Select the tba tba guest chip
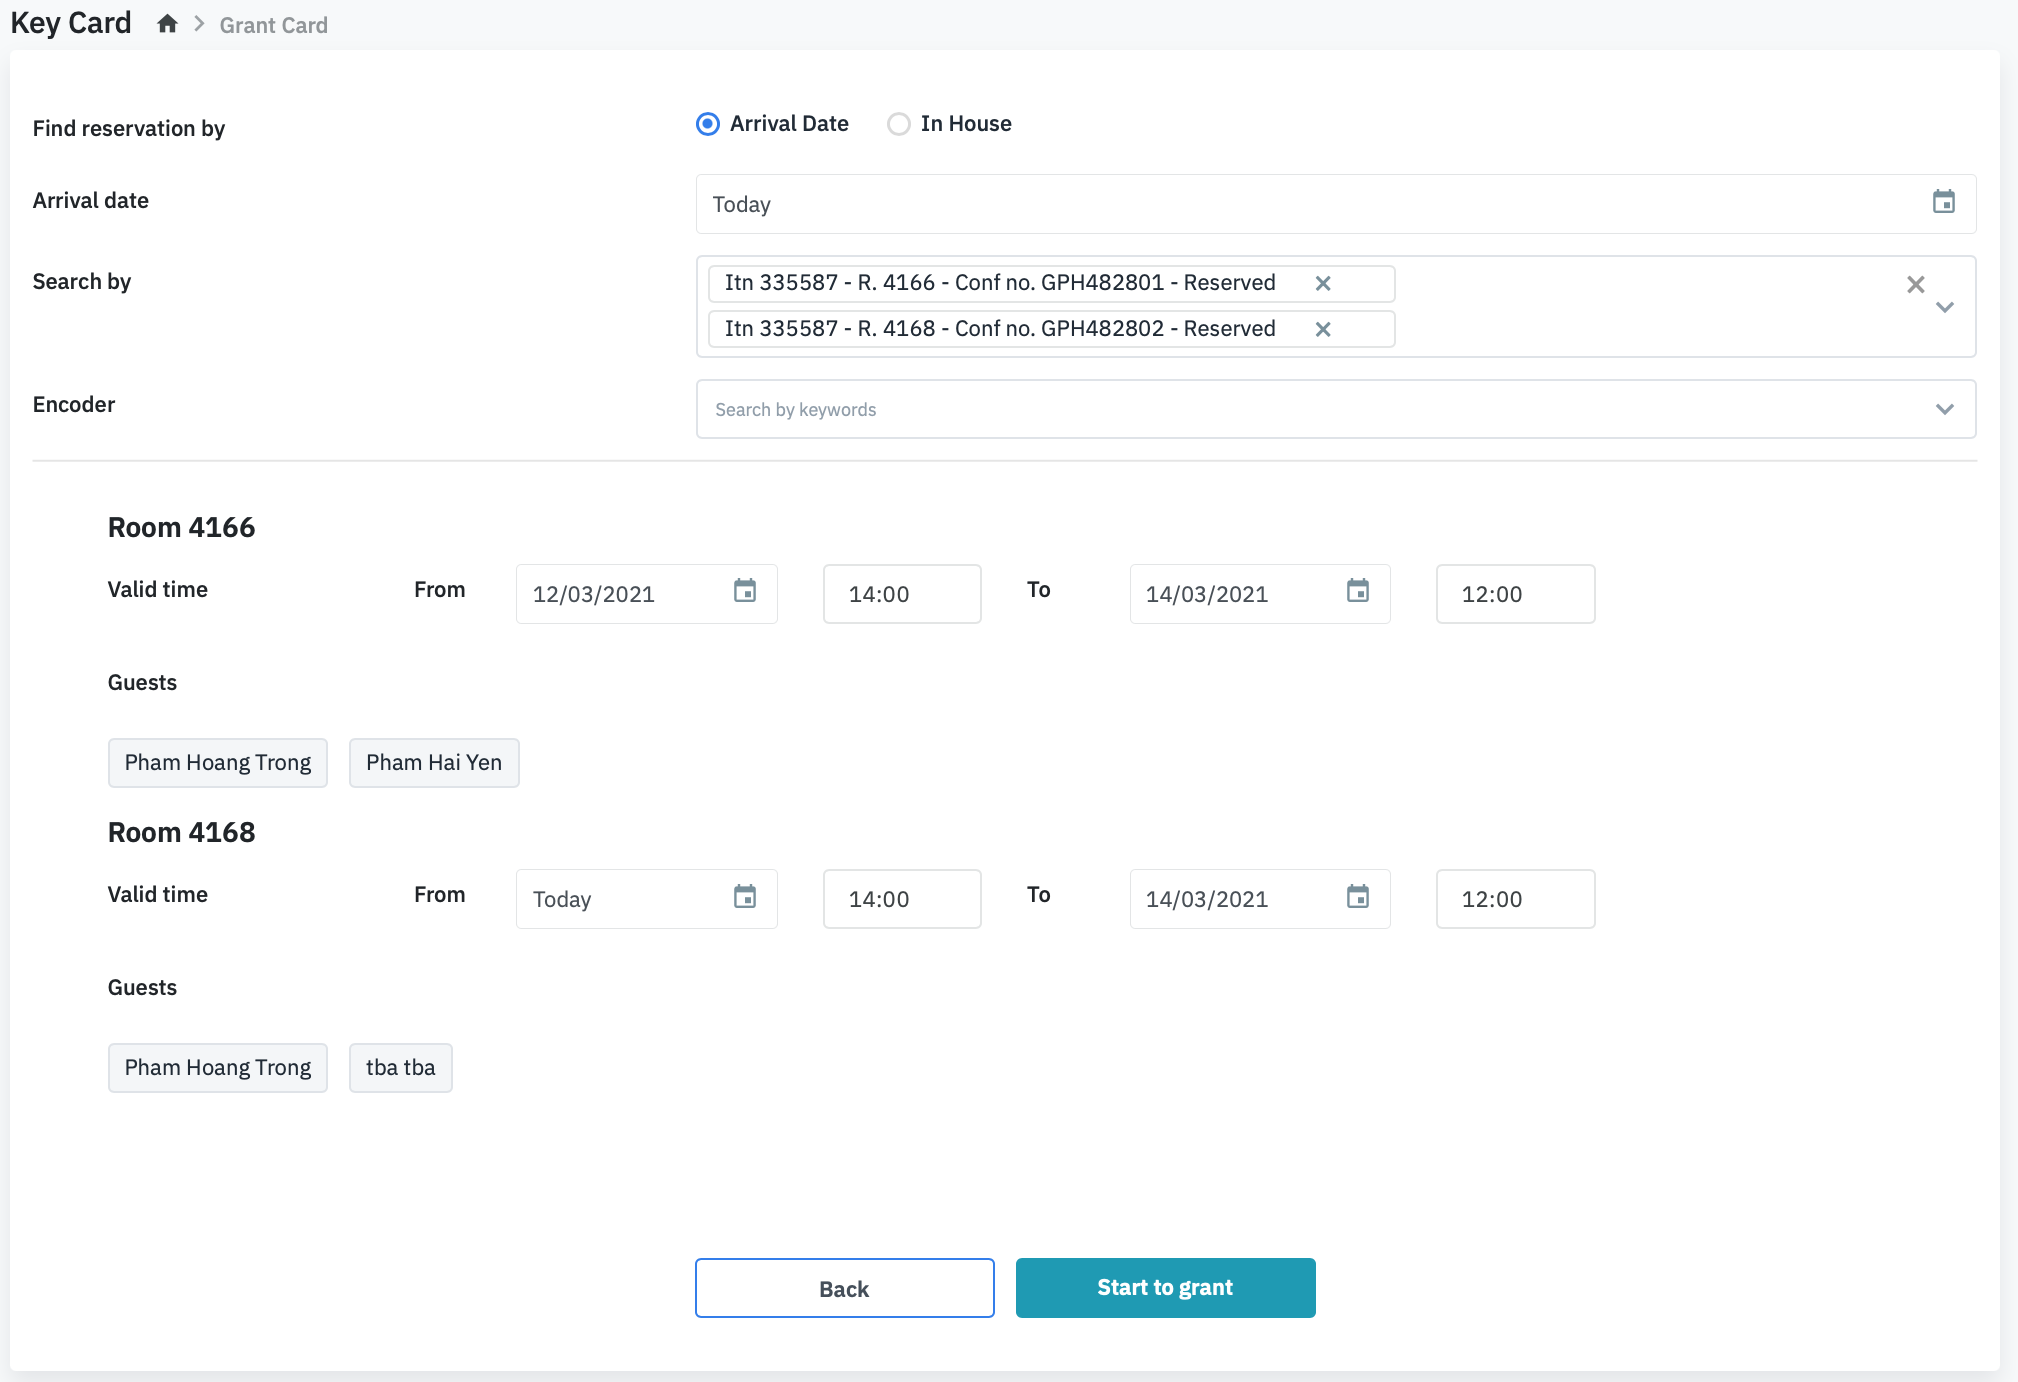This screenshot has width=2018, height=1382. [x=400, y=1068]
